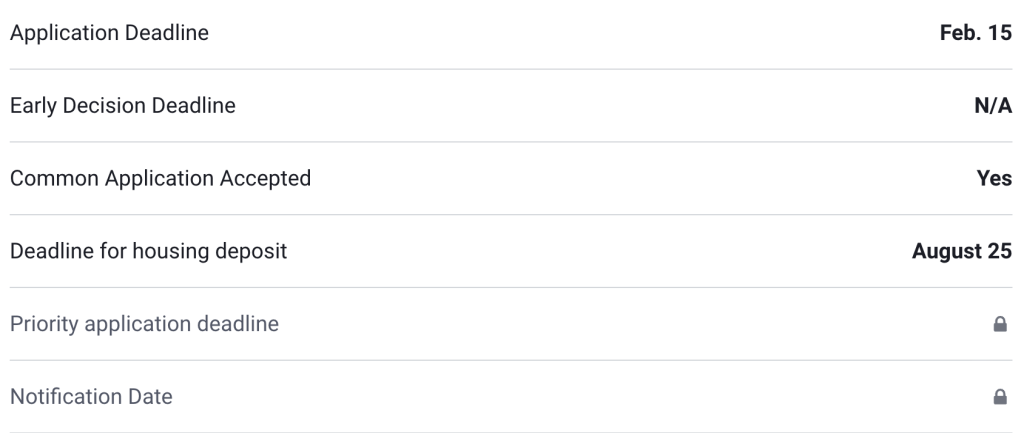This screenshot has width=1024, height=433.
Task: Open the locked Notification Date label
Action: (91, 397)
